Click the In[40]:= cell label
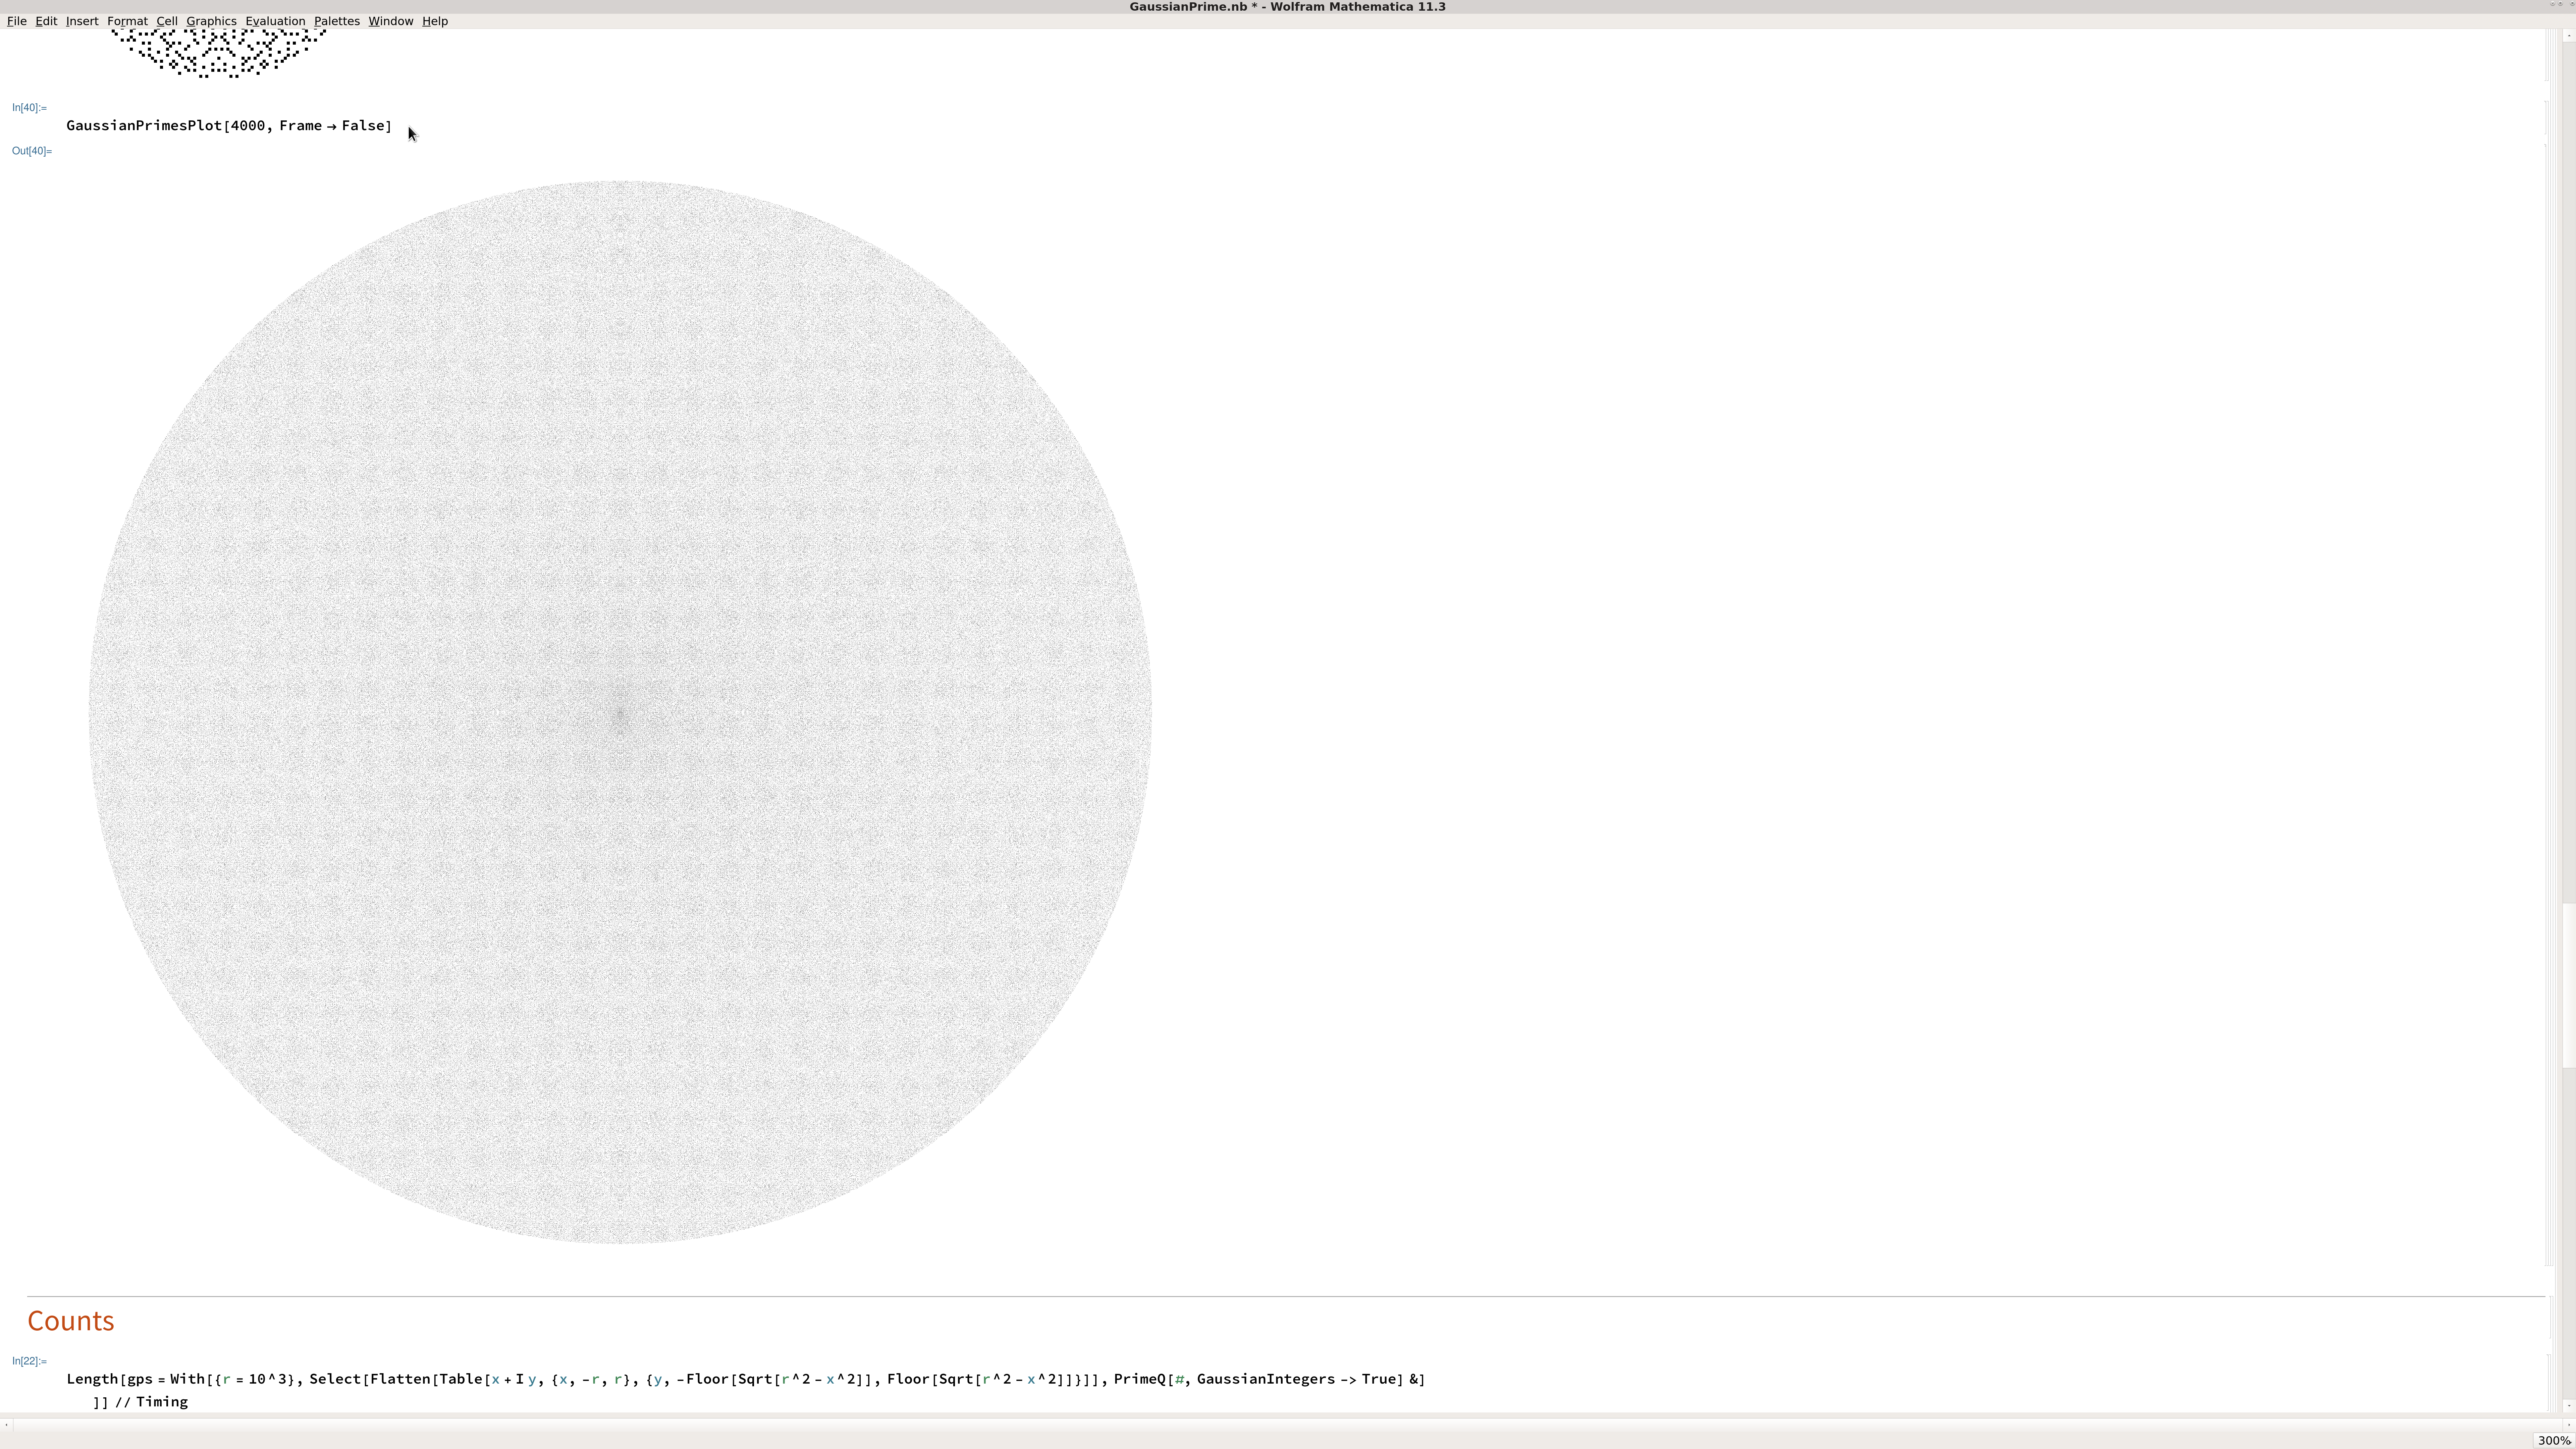Screen dimensions: 2576x1449 click(29, 107)
